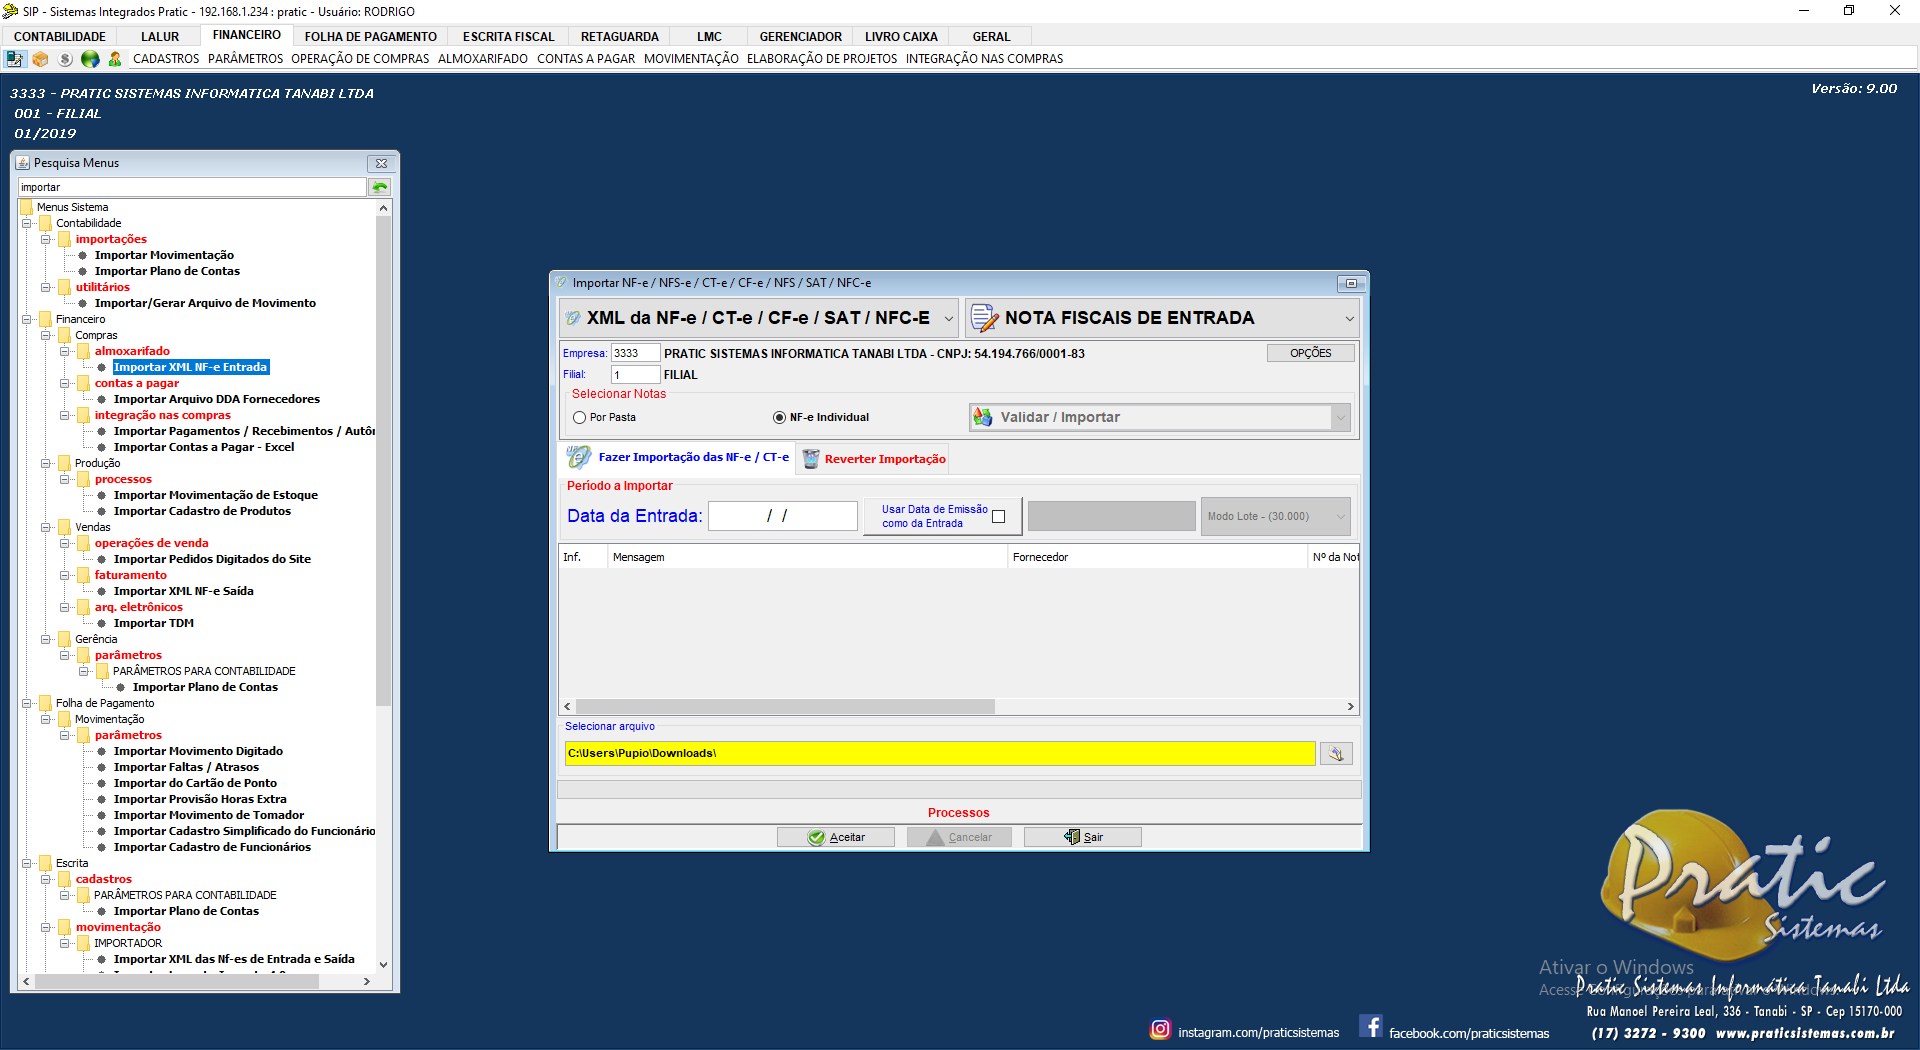The width and height of the screenshot is (1920, 1050).
Task: Open the Nota Fiscais de Entrada dropdown
Action: [x=1349, y=319]
